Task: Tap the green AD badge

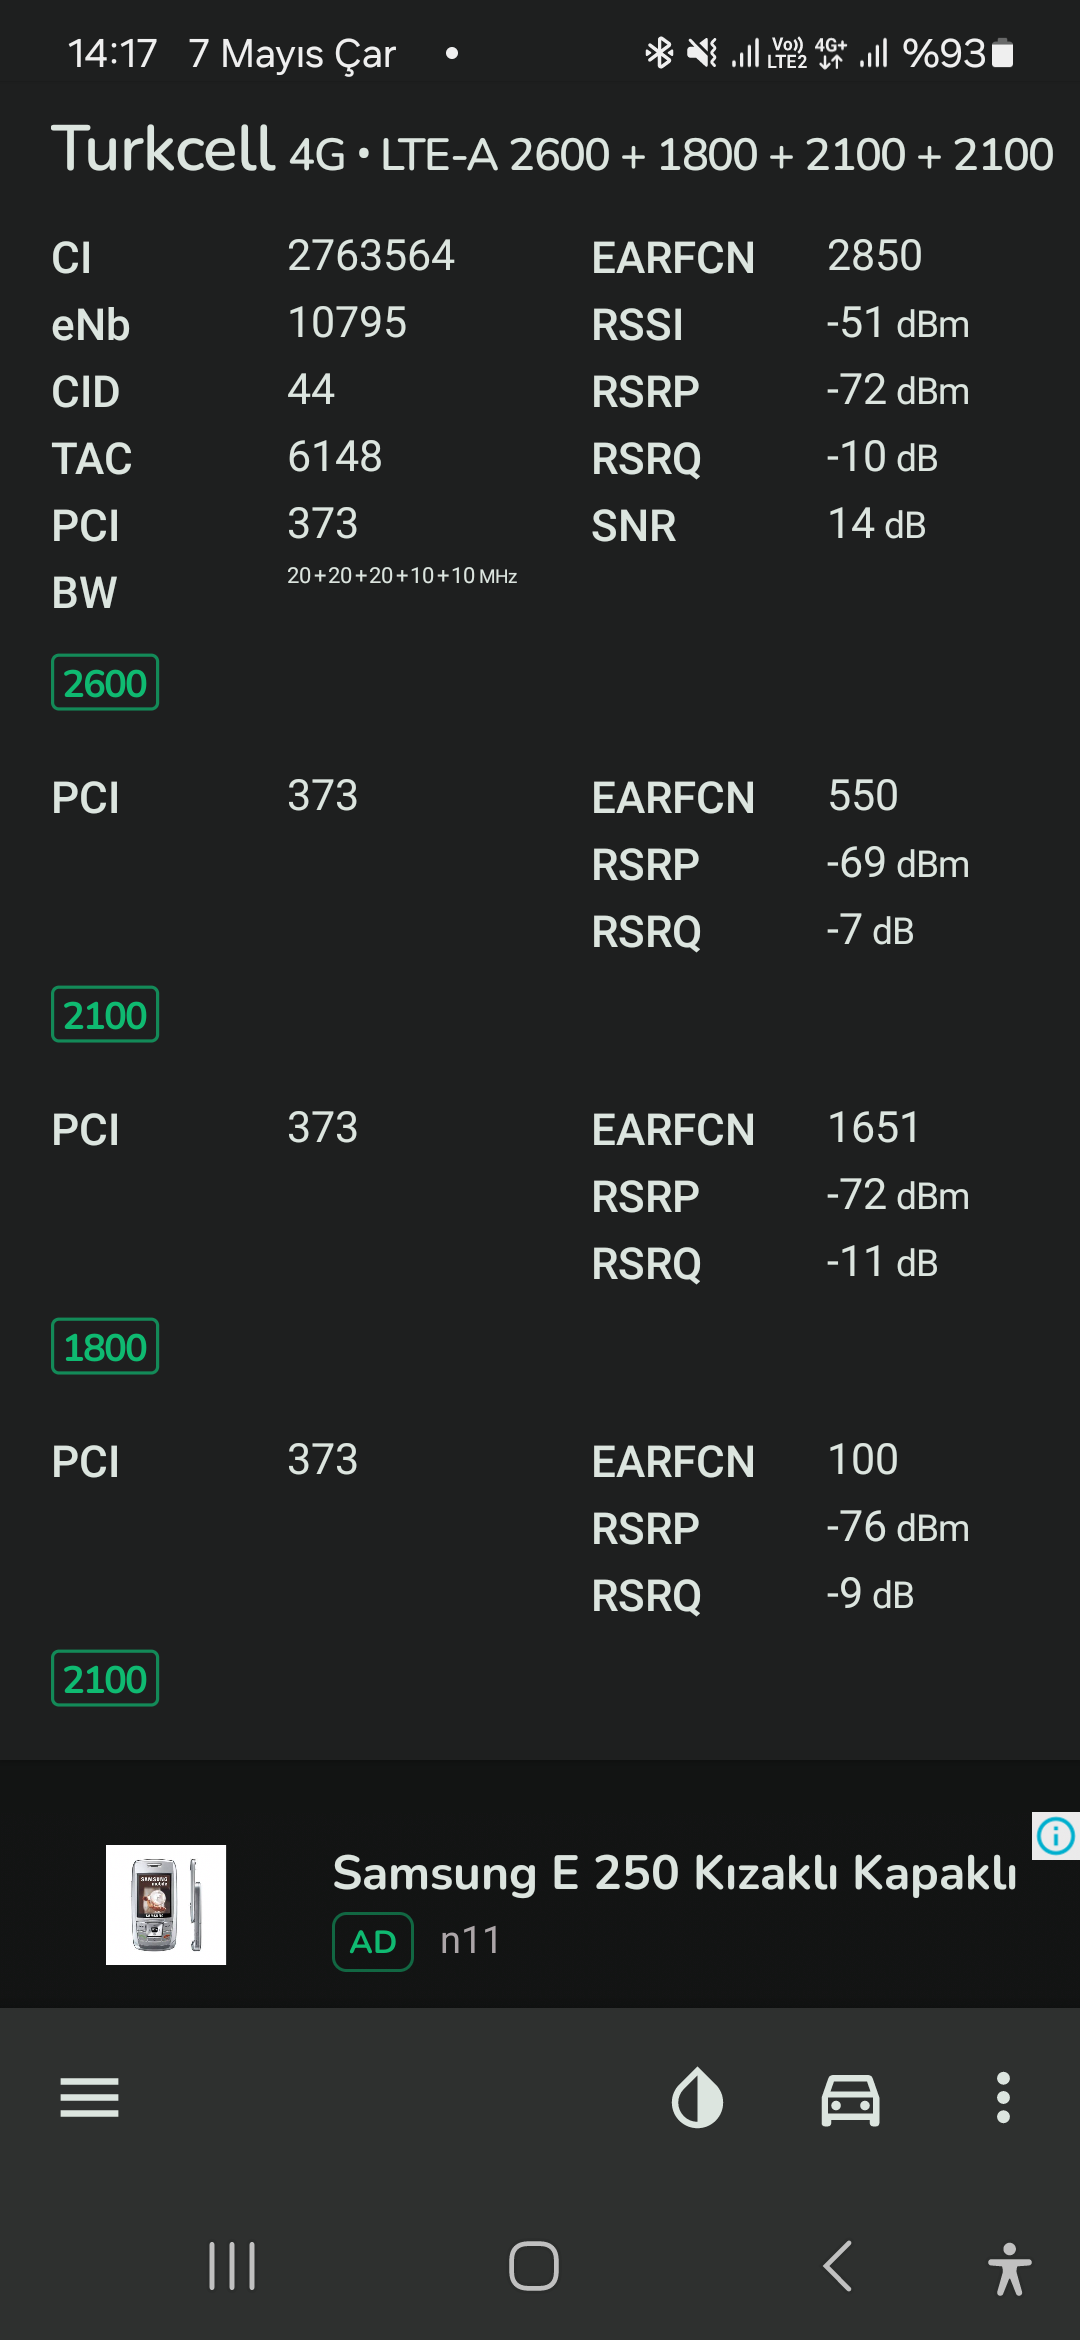Action: coord(373,1941)
